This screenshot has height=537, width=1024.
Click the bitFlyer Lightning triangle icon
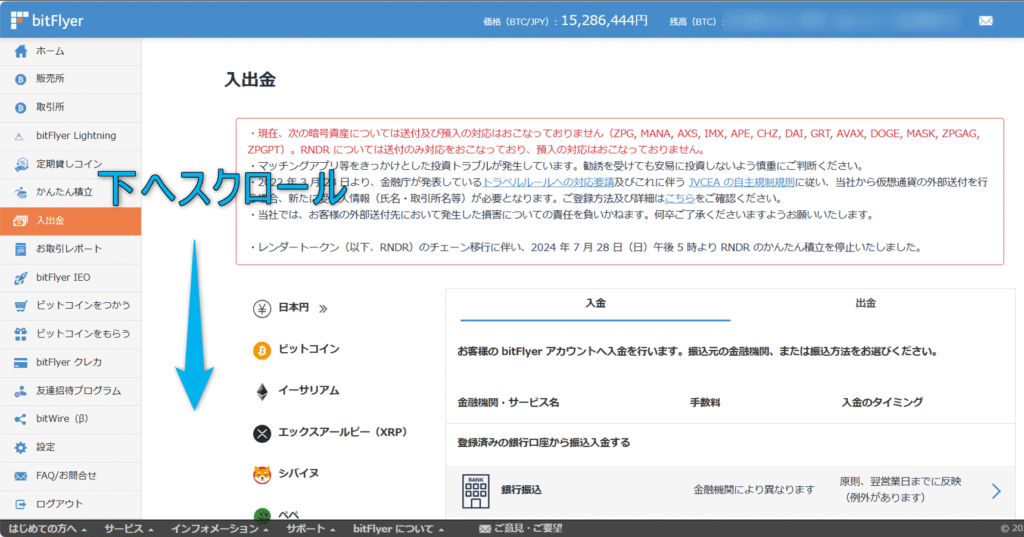pos(20,136)
